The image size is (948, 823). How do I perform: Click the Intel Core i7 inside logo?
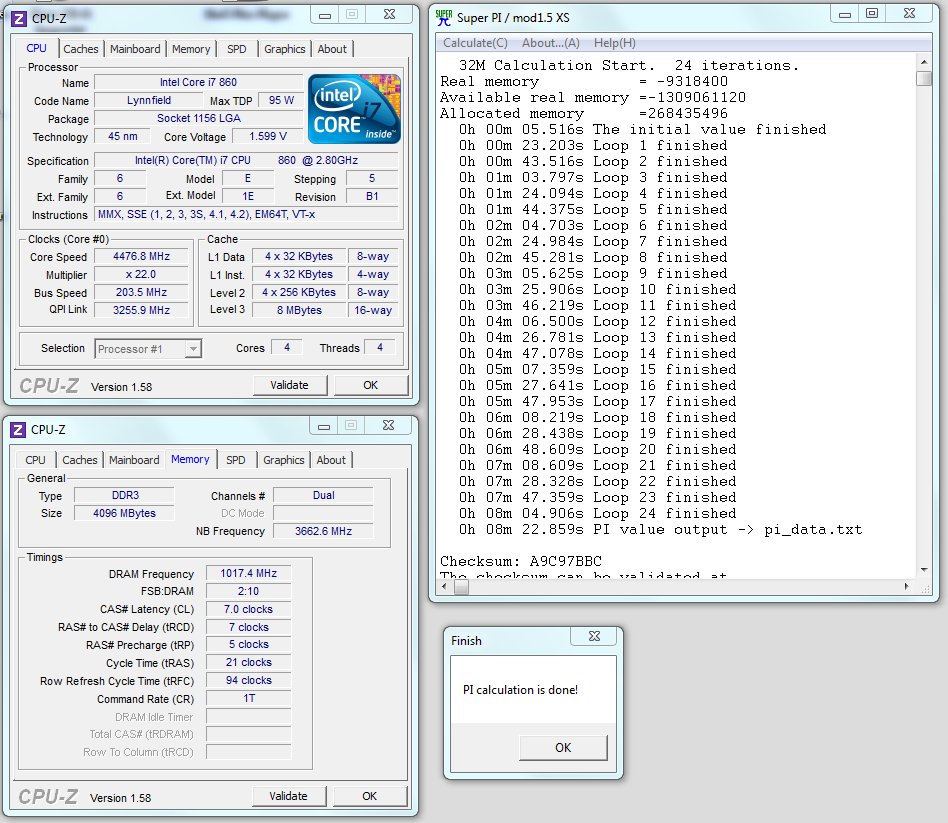pyautogui.click(x=354, y=109)
